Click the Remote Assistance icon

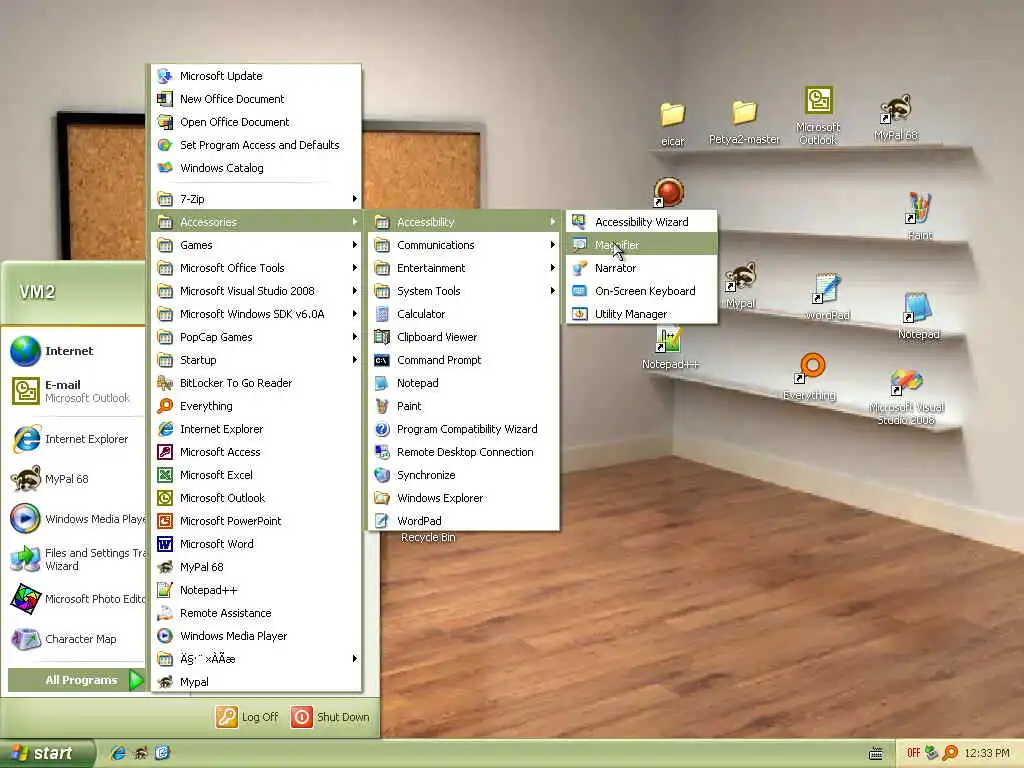click(x=165, y=613)
